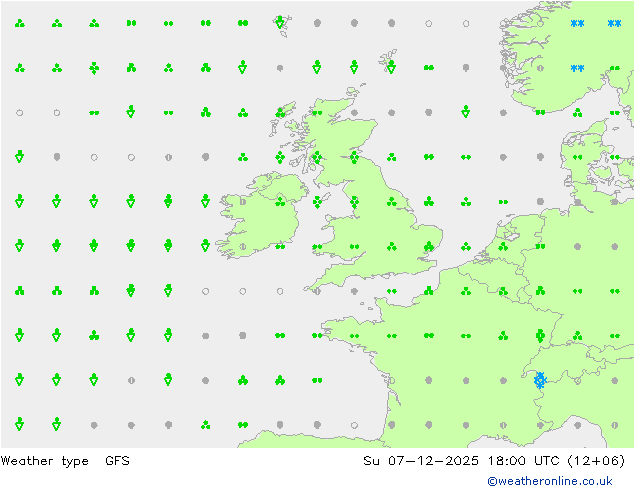Click the rain symbol over the Netherlands
The height and width of the screenshot is (490, 634).
(503, 246)
